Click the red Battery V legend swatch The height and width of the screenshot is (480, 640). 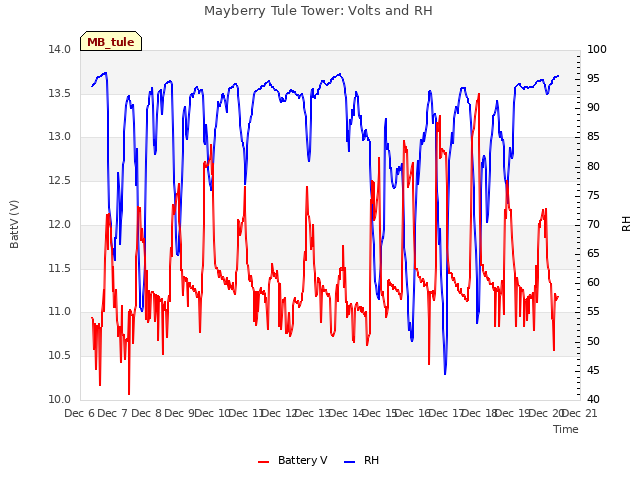pyautogui.click(x=264, y=462)
